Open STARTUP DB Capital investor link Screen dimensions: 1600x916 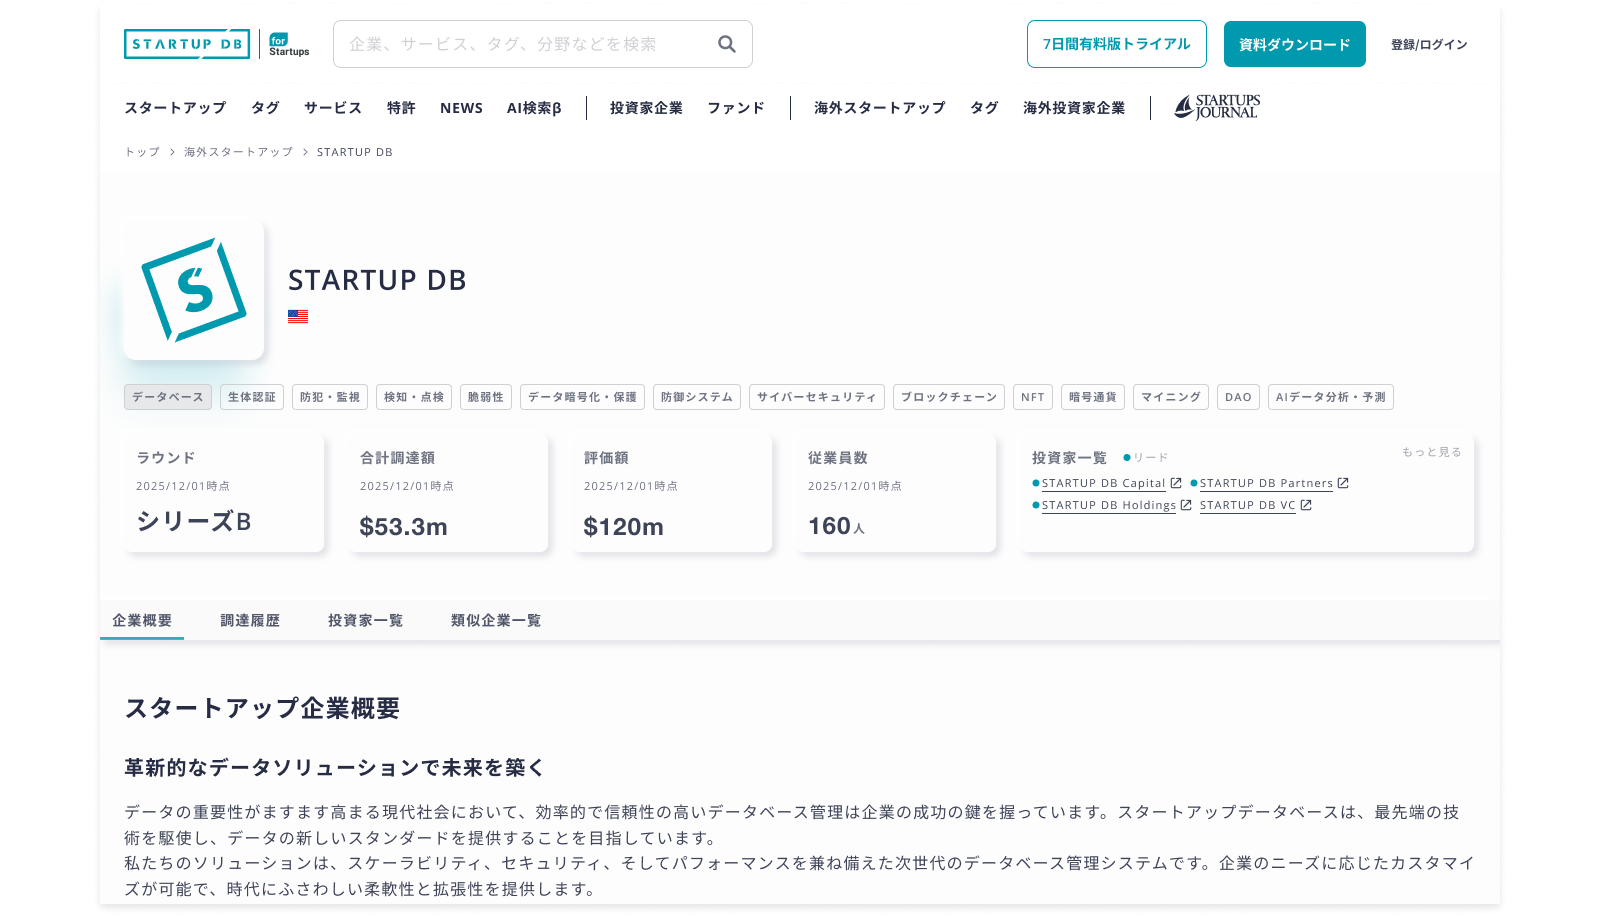click(1103, 483)
